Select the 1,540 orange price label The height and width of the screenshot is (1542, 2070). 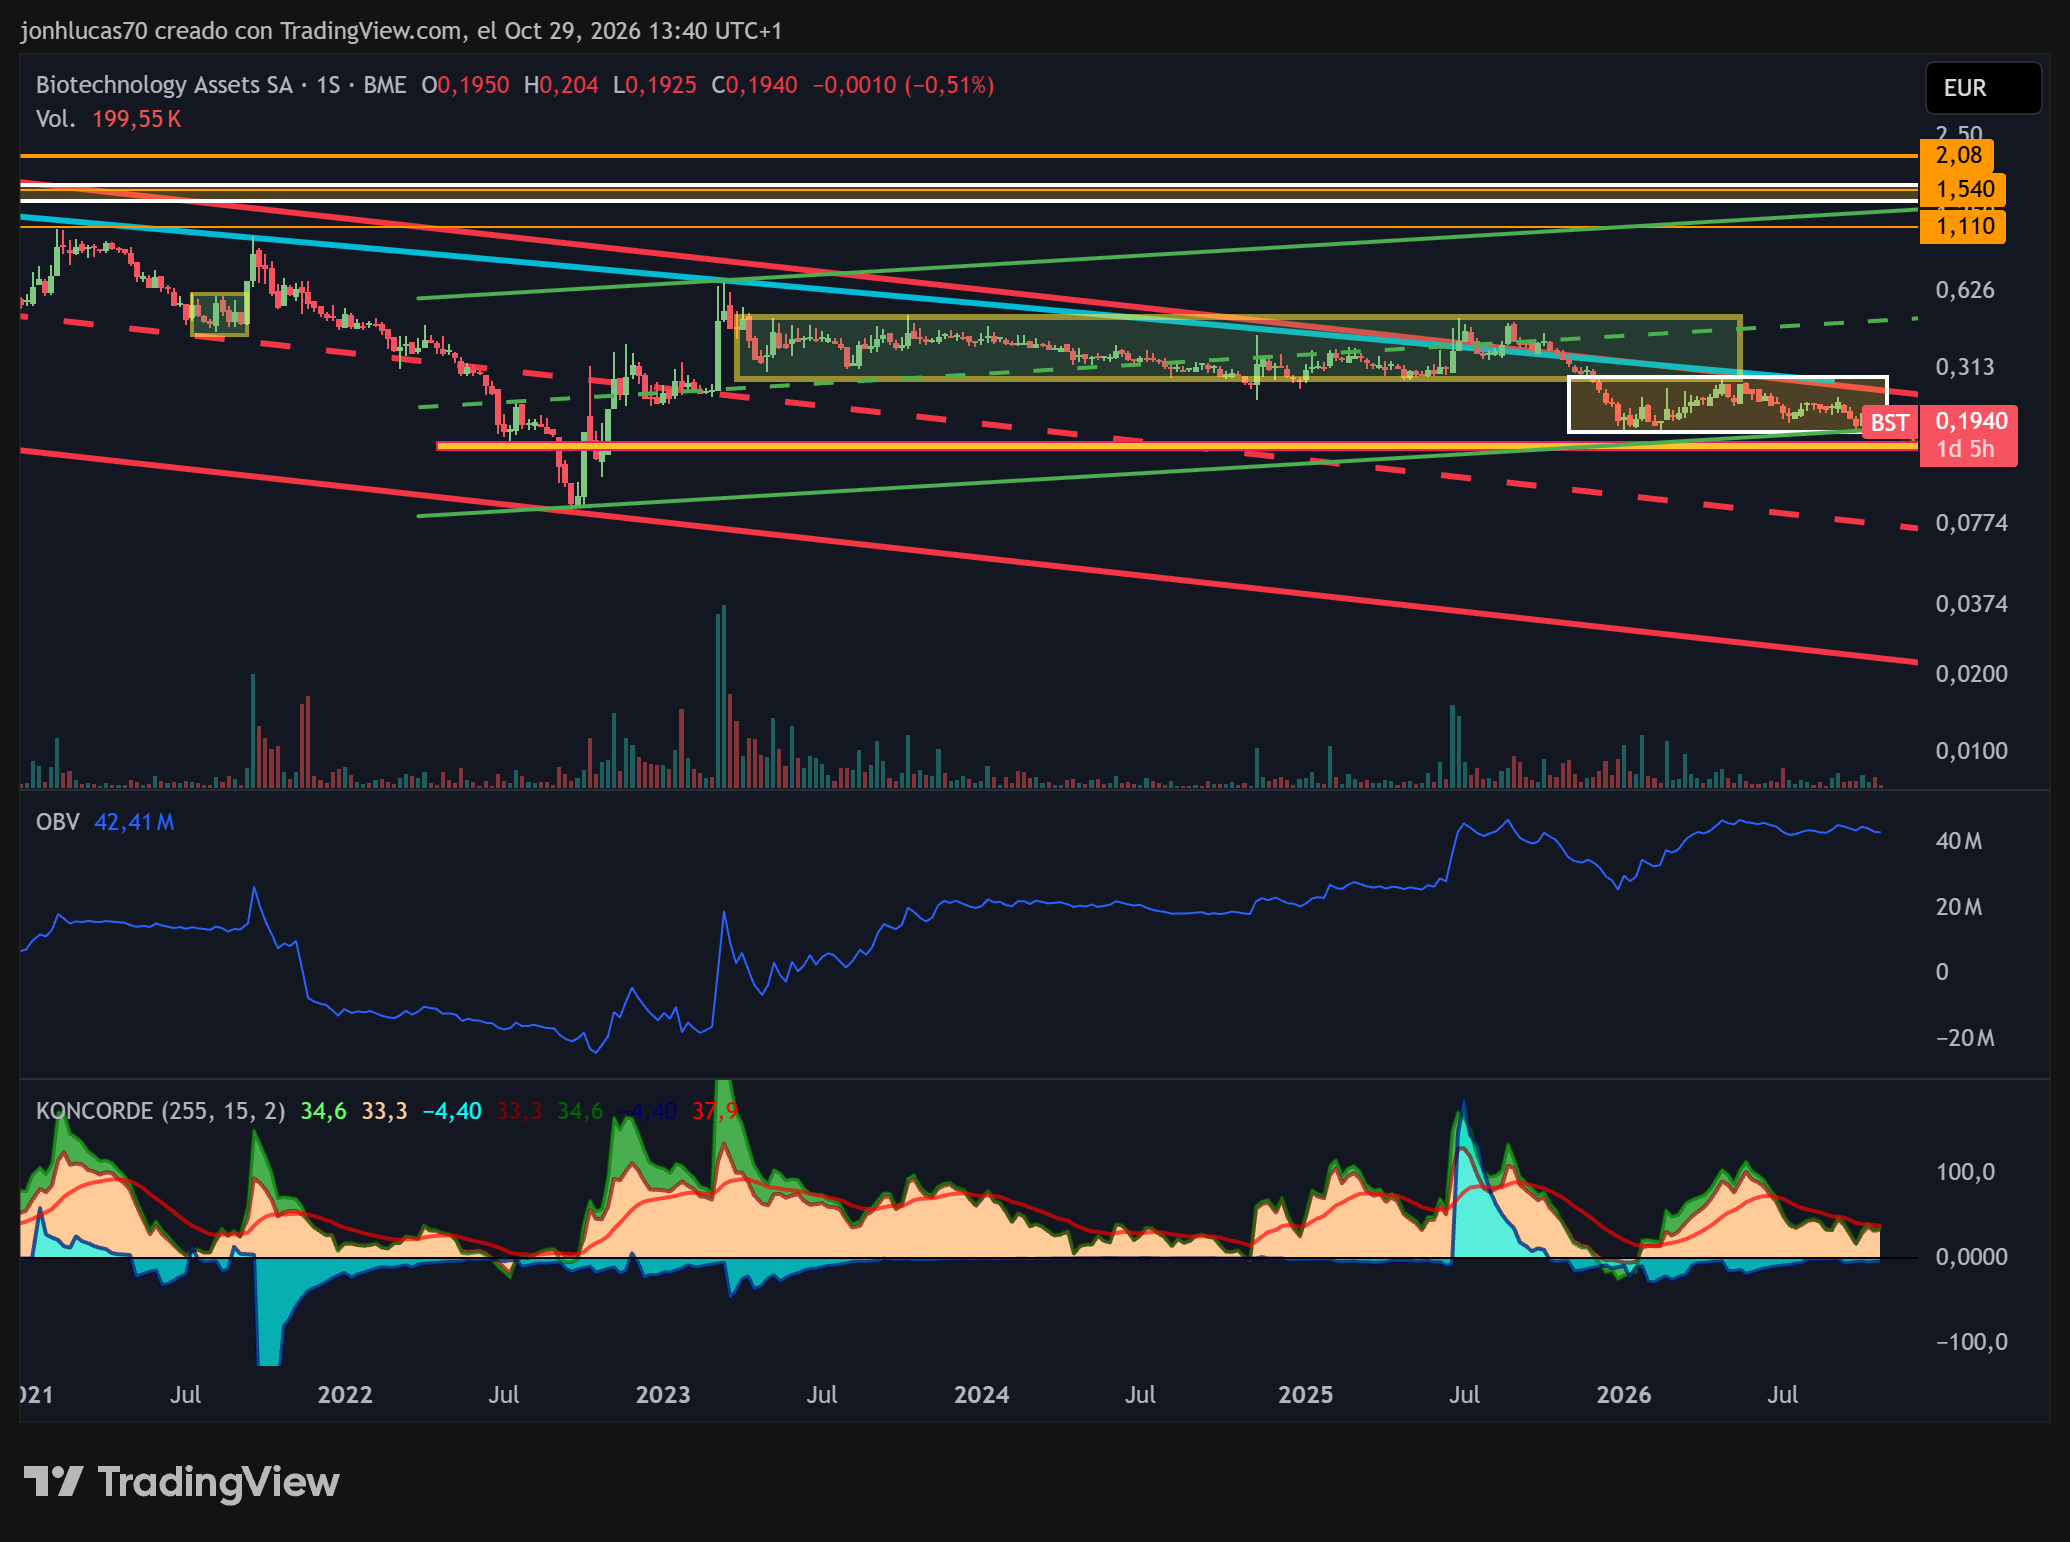(x=1963, y=189)
